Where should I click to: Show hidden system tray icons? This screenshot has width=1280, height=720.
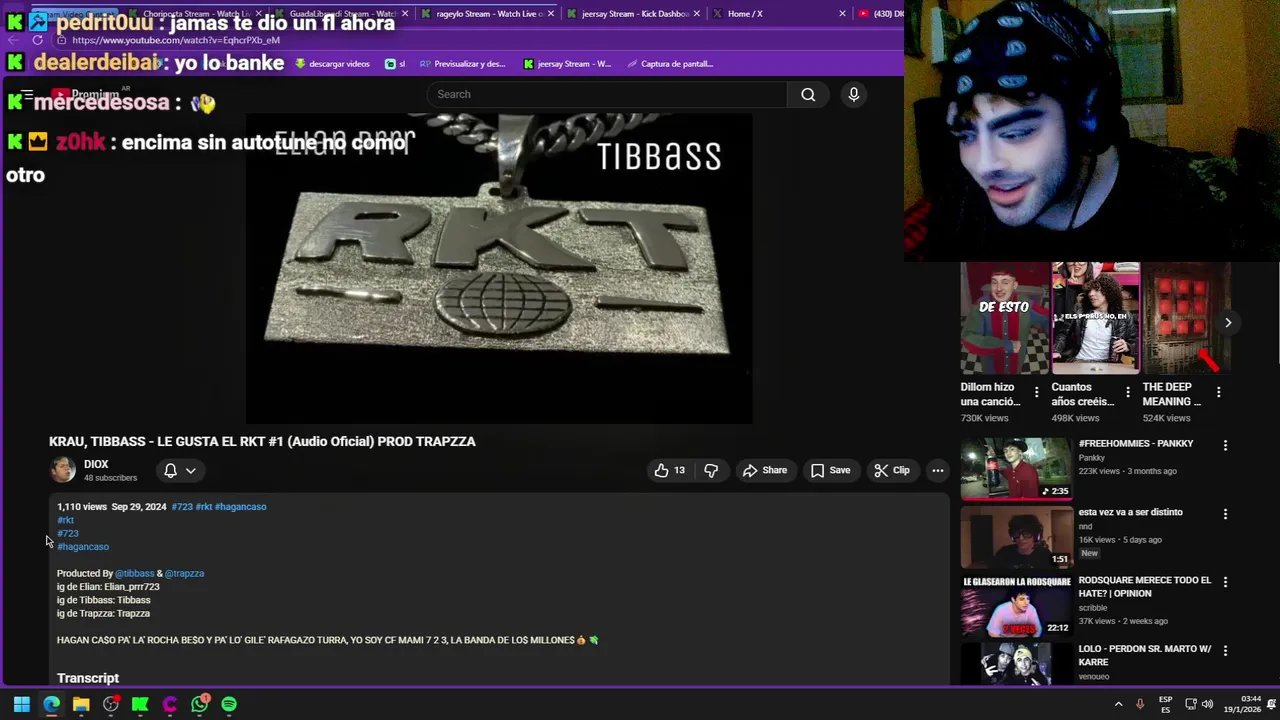1118,704
